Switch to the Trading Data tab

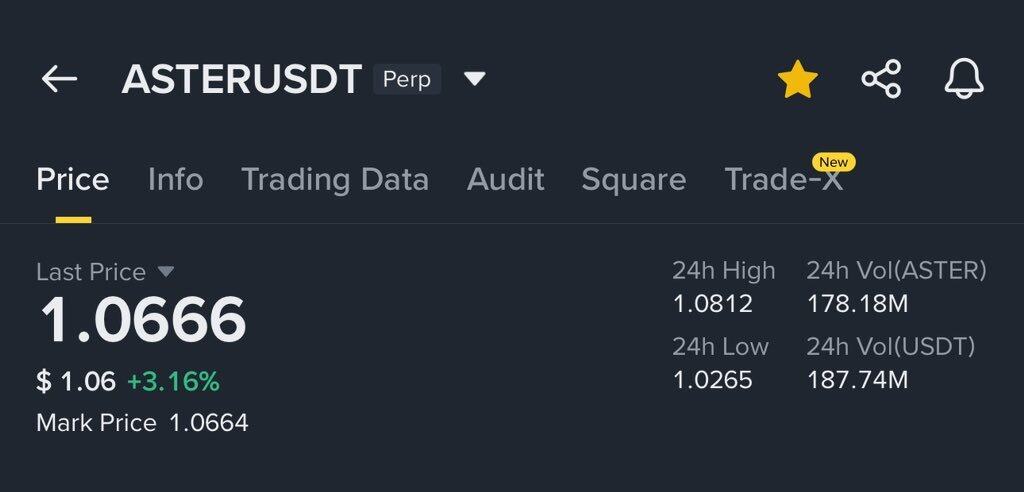tap(335, 180)
